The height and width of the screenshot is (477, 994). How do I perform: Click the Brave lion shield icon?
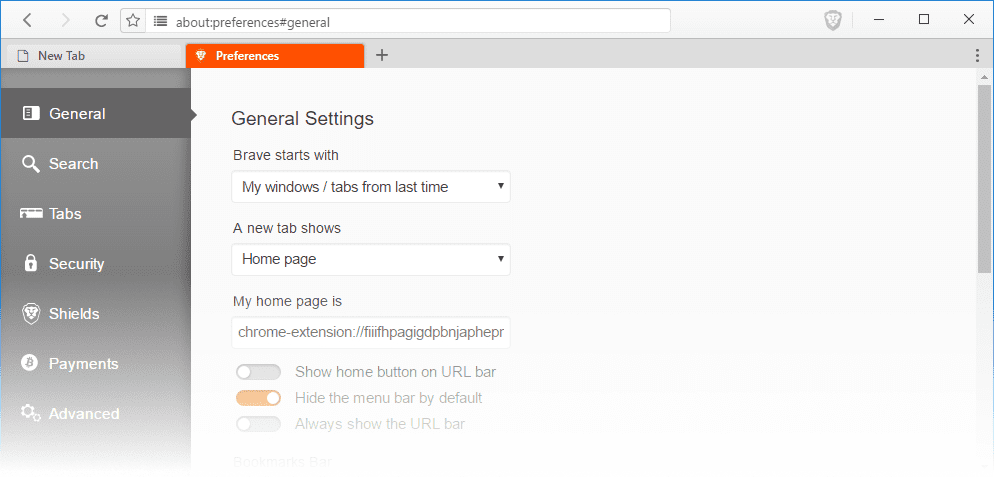(832, 20)
